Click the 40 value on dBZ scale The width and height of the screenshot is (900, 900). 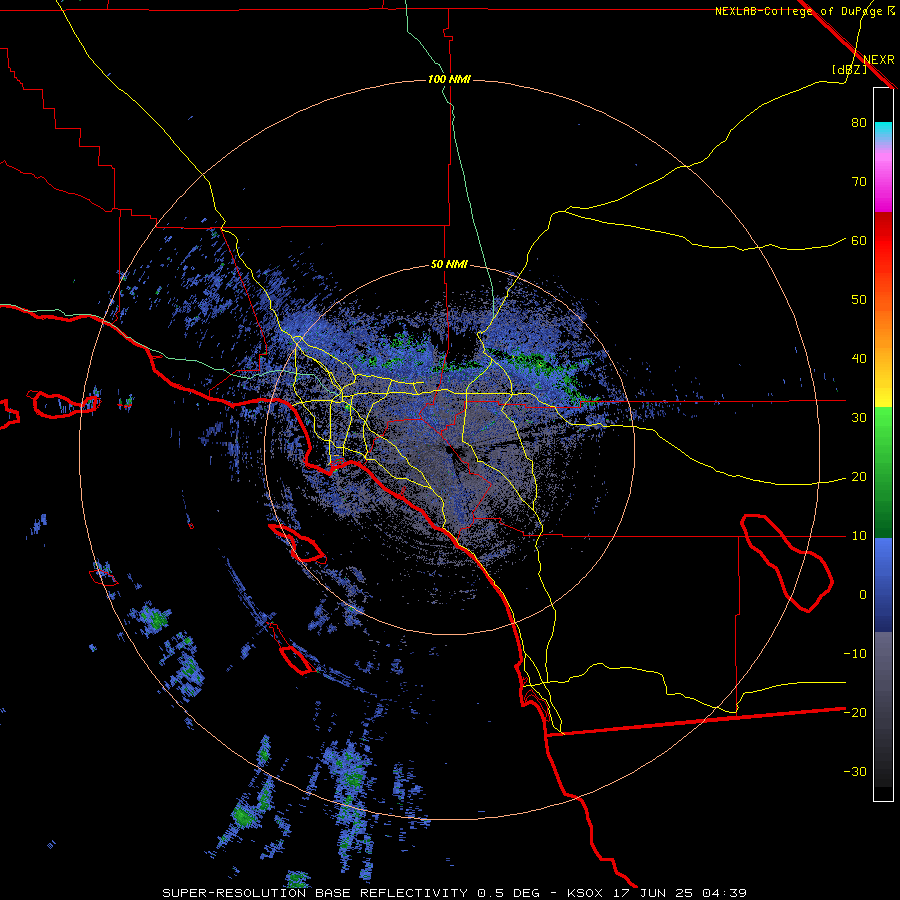(x=859, y=359)
